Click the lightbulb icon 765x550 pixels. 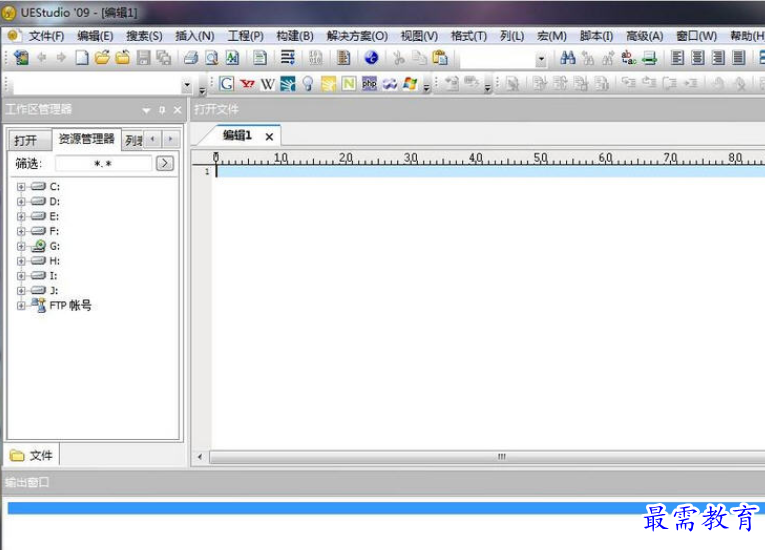[x=308, y=84]
